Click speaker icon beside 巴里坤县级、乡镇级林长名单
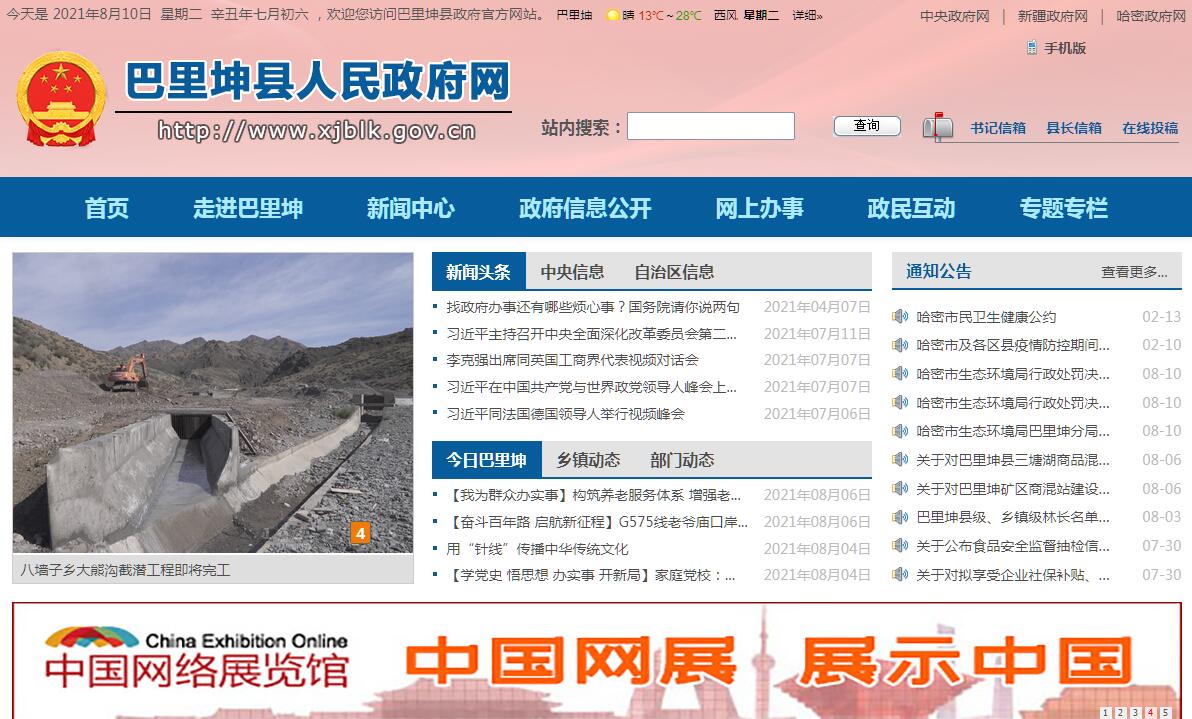 900,517
